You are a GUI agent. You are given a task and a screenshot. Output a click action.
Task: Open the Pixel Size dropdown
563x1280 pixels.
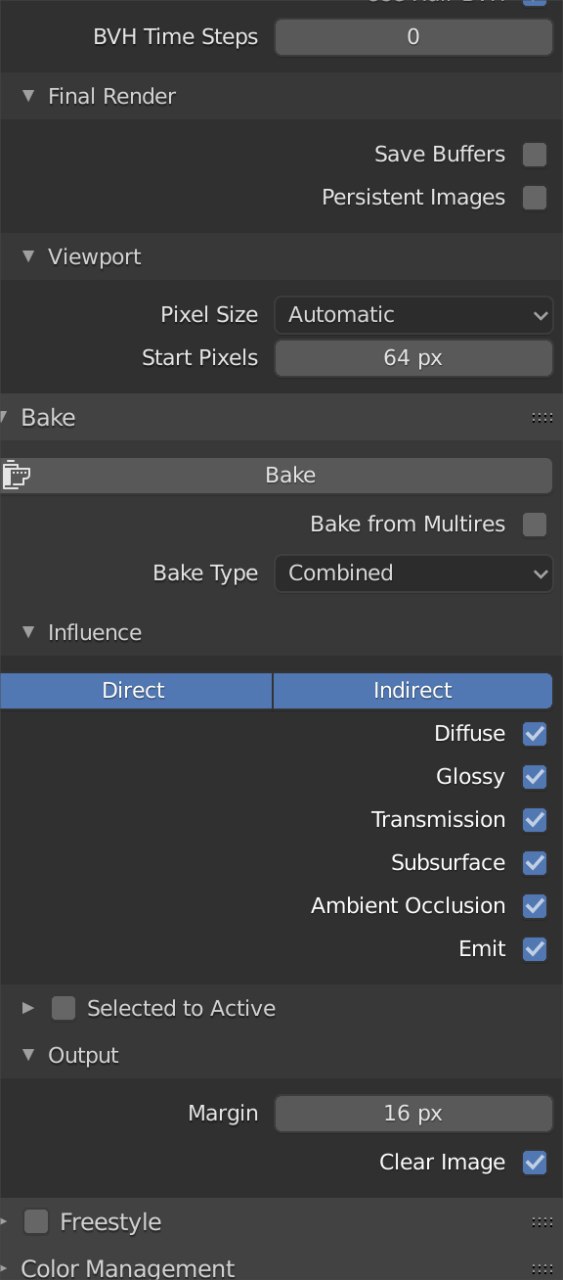[413, 315]
